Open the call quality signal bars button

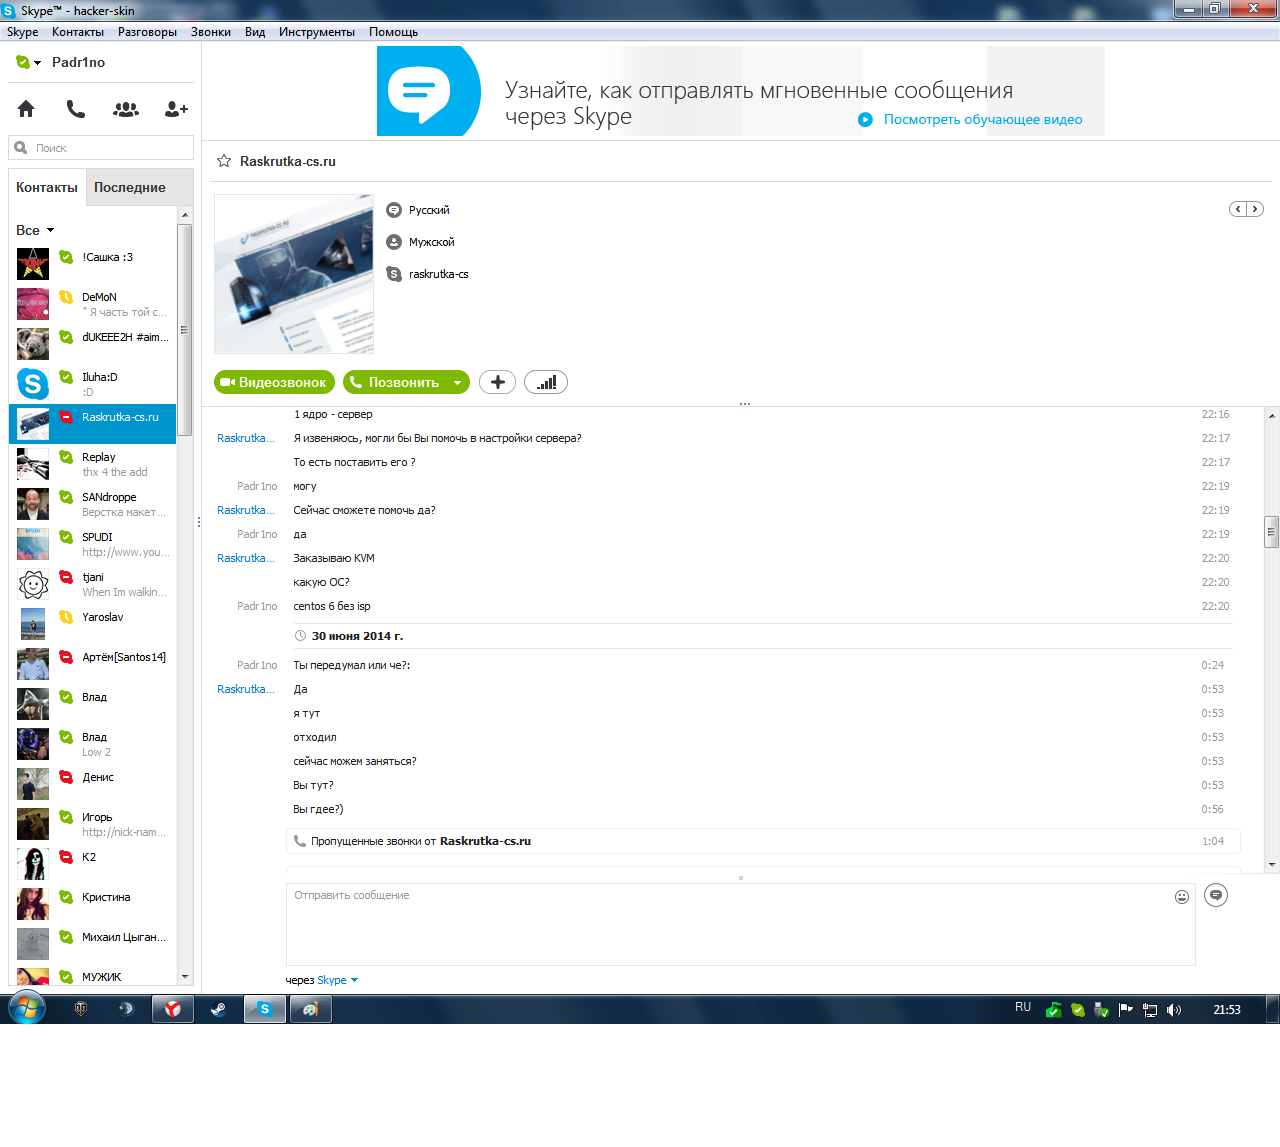[x=546, y=382]
